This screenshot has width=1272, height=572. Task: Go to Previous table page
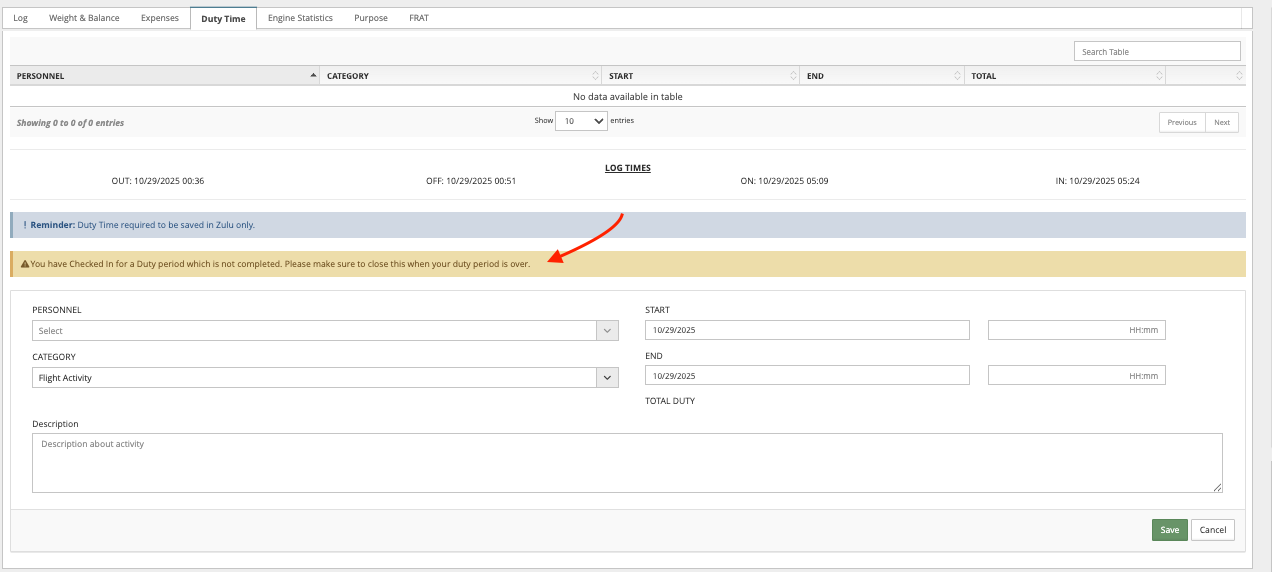(1182, 122)
